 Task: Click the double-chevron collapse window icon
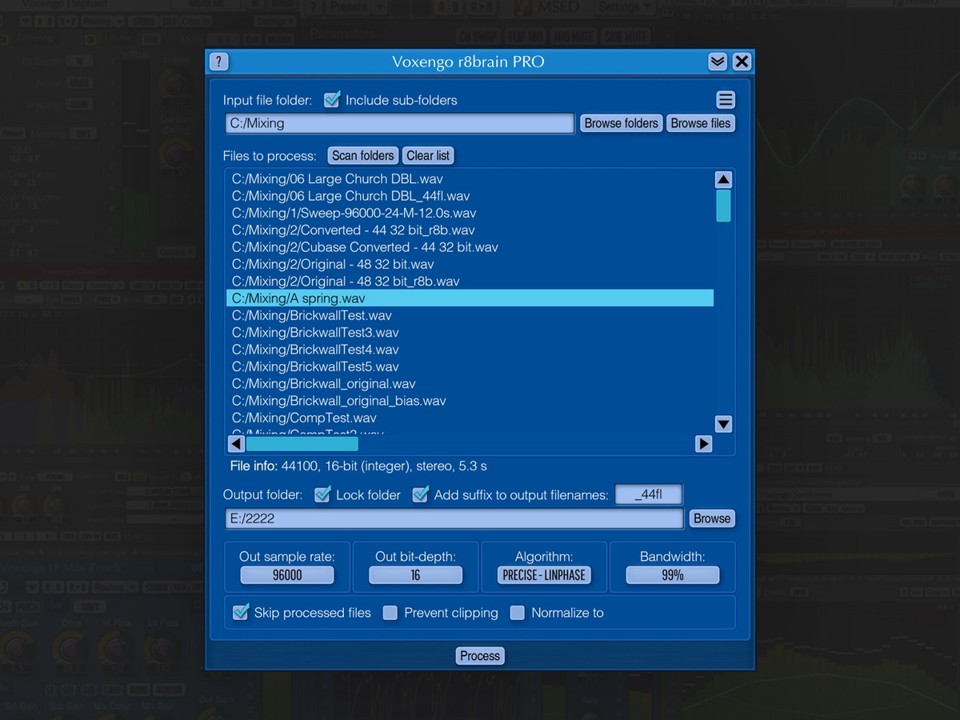click(717, 61)
